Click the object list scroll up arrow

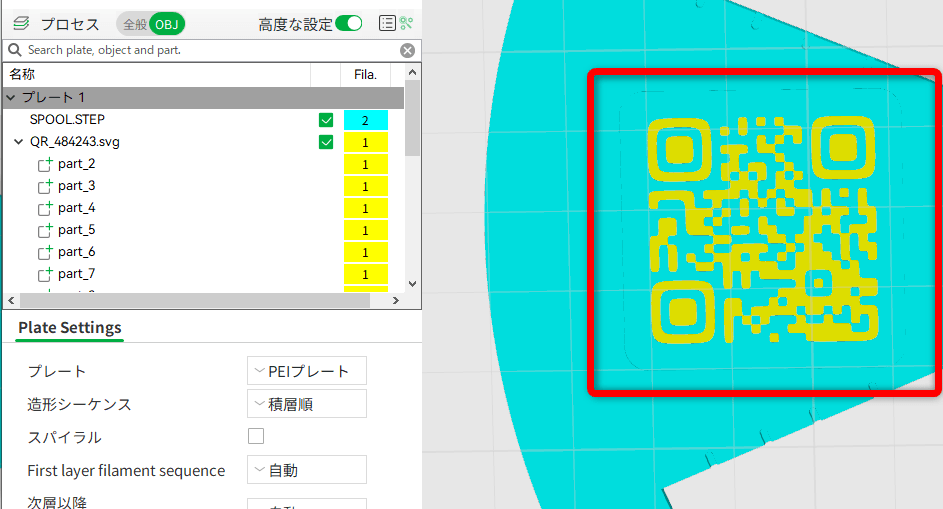[x=412, y=72]
